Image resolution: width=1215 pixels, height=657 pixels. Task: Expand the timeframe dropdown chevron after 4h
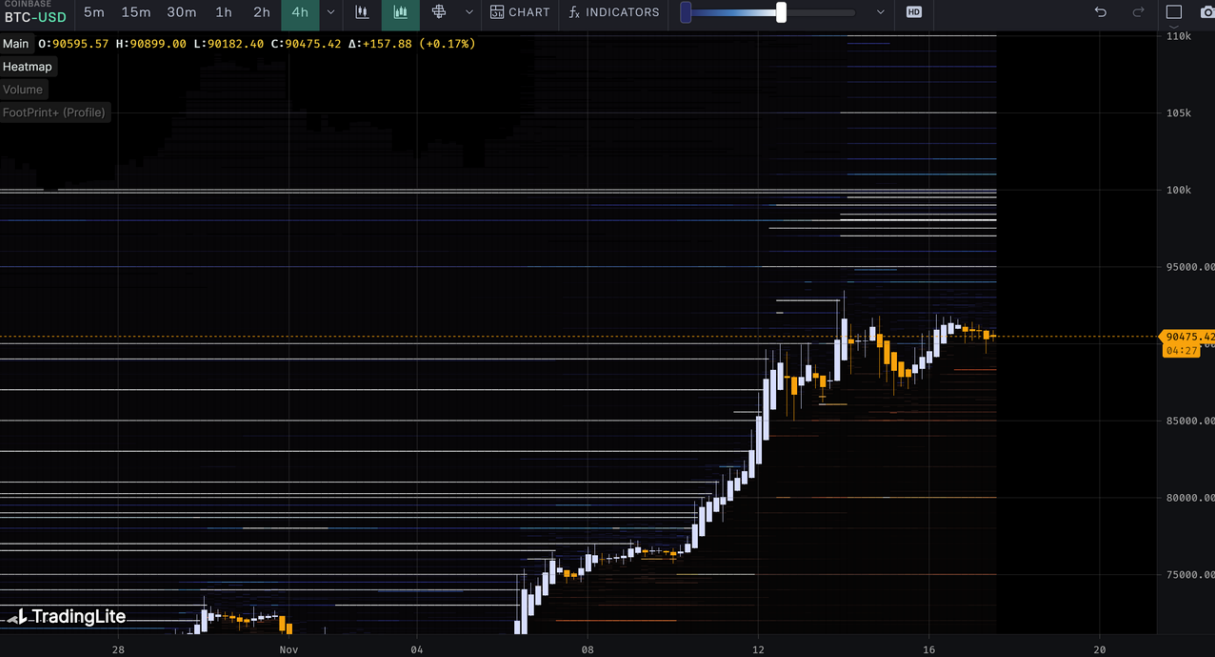(331, 13)
